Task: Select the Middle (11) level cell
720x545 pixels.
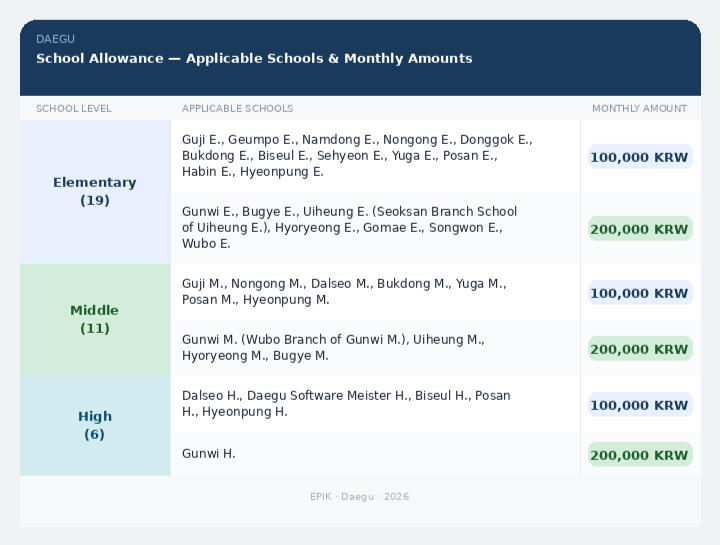Action: pos(95,319)
